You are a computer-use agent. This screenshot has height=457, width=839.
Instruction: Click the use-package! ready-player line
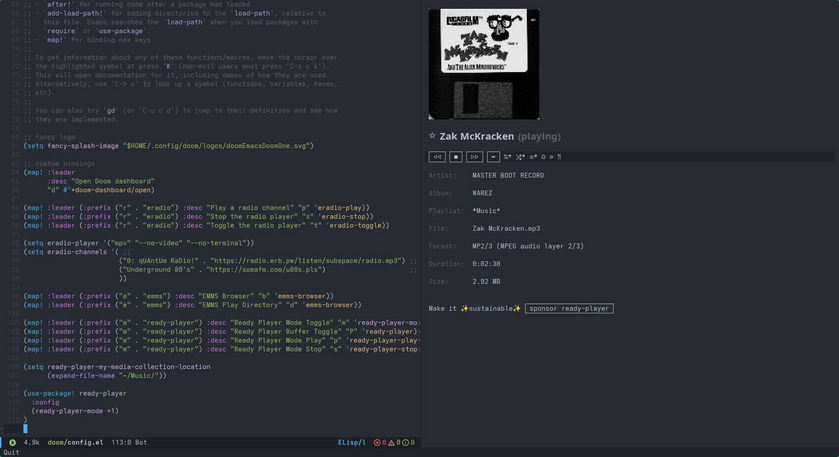tap(75, 393)
